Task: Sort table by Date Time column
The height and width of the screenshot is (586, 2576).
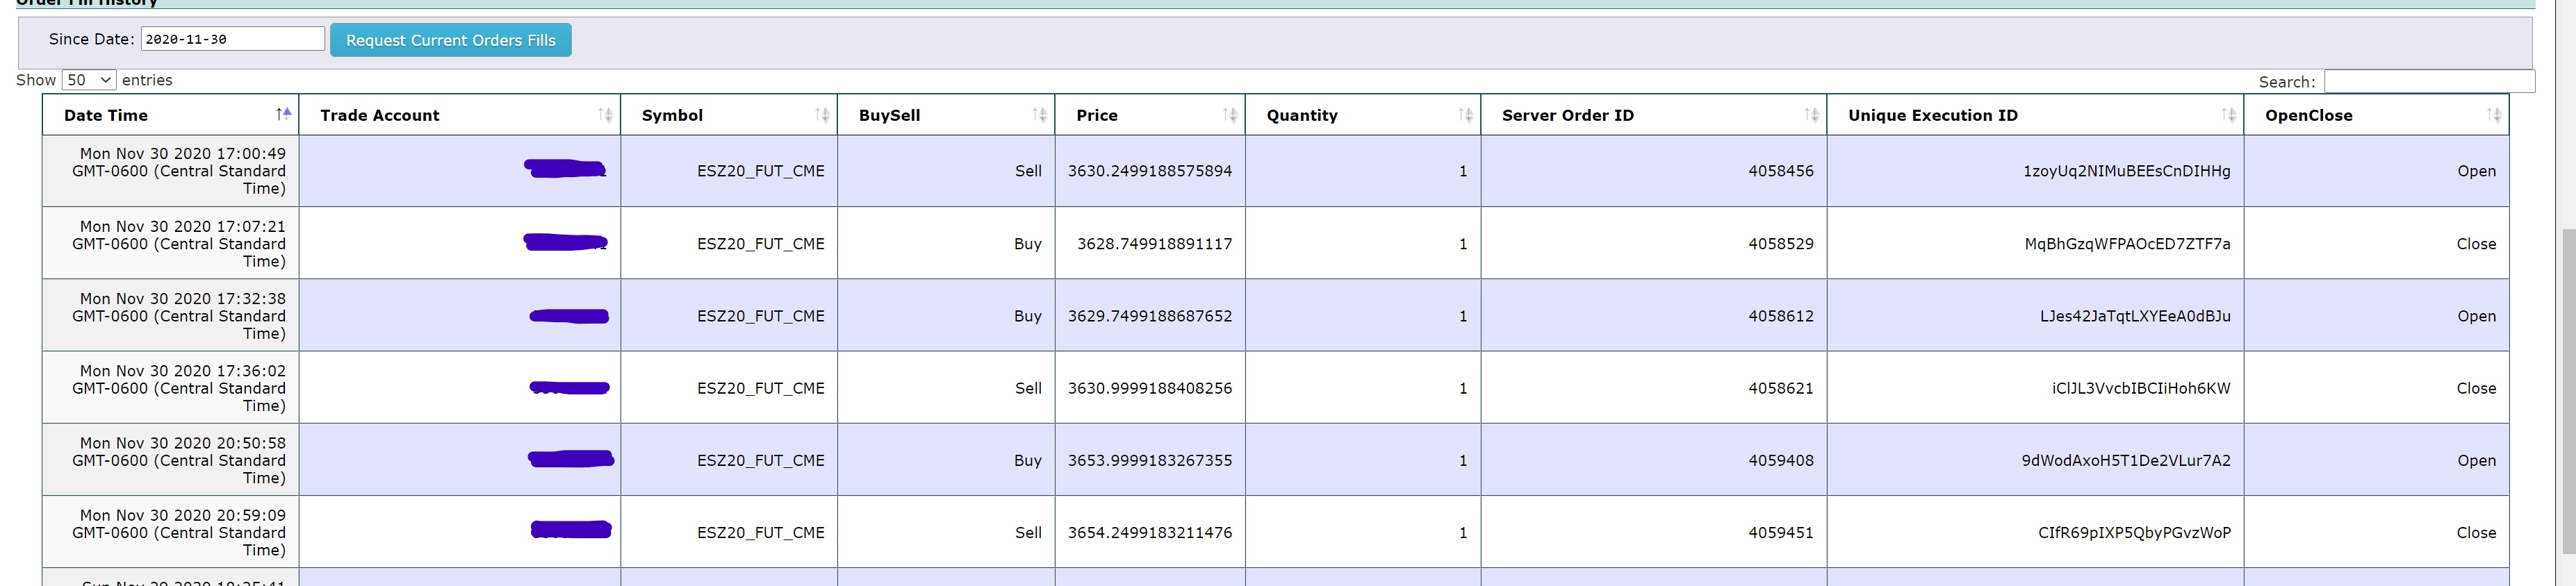Action: coord(171,115)
